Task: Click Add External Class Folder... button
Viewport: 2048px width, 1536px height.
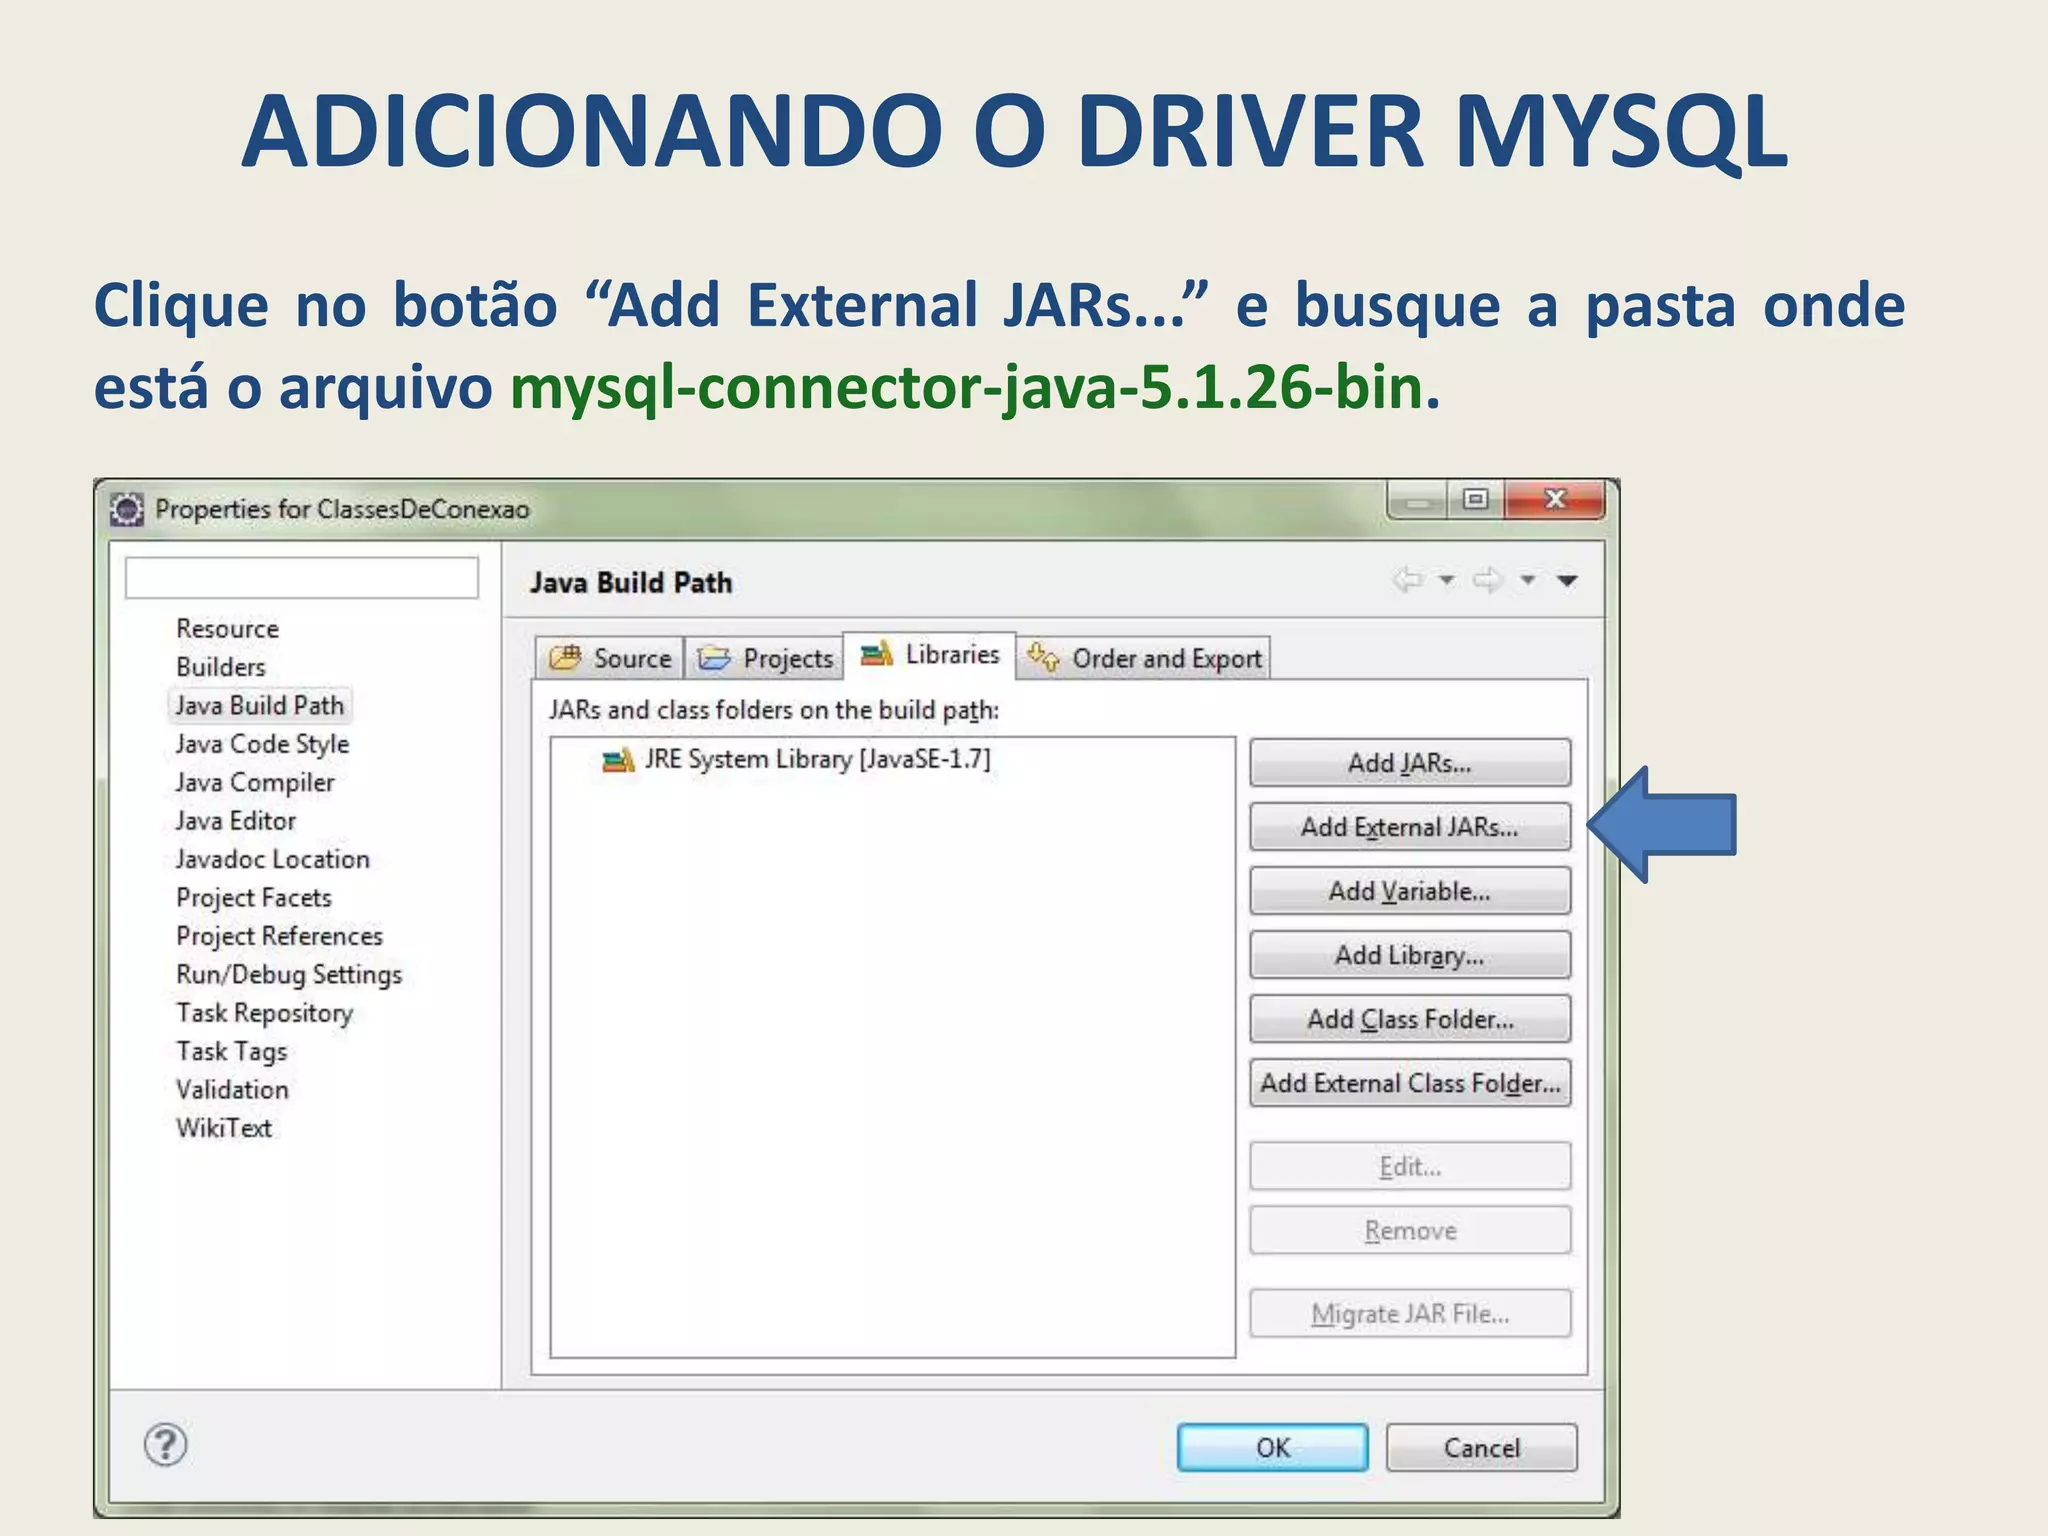Action: pyautogui.click(x=1410, y=1083)
